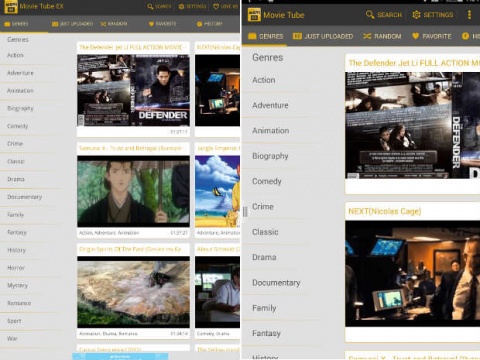
Task: Choose Crime genre in left EX sidebar
Action: (x=15, y=144)
